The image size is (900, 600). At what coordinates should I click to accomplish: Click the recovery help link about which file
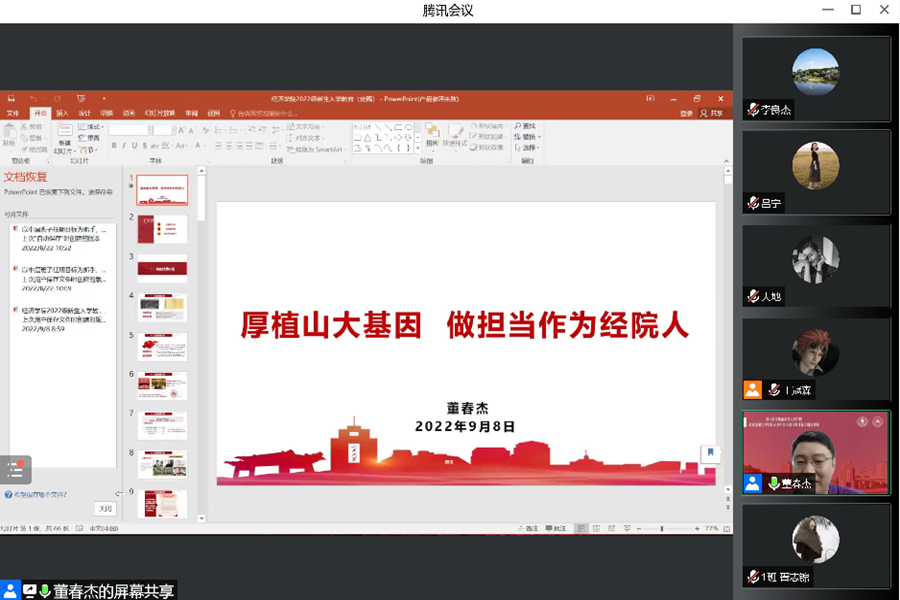pos(36,494)
